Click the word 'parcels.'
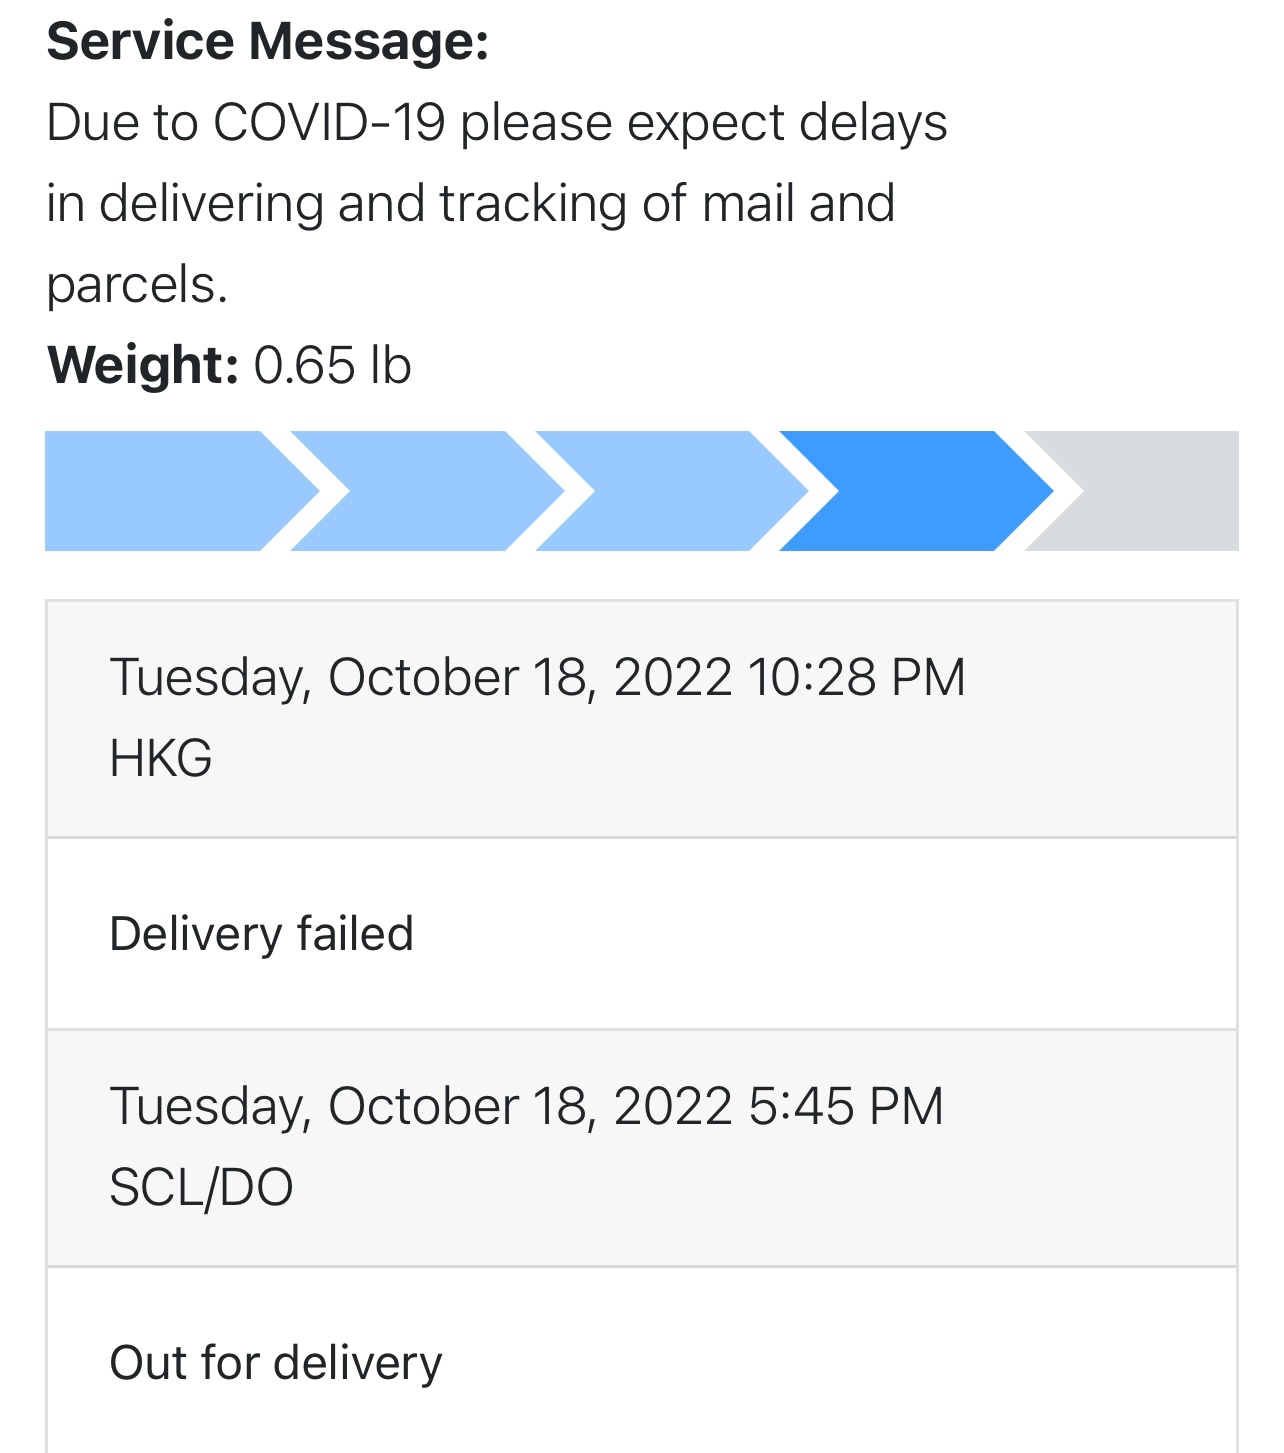The image size is (1284, 1453). click(x=138, y=286)
